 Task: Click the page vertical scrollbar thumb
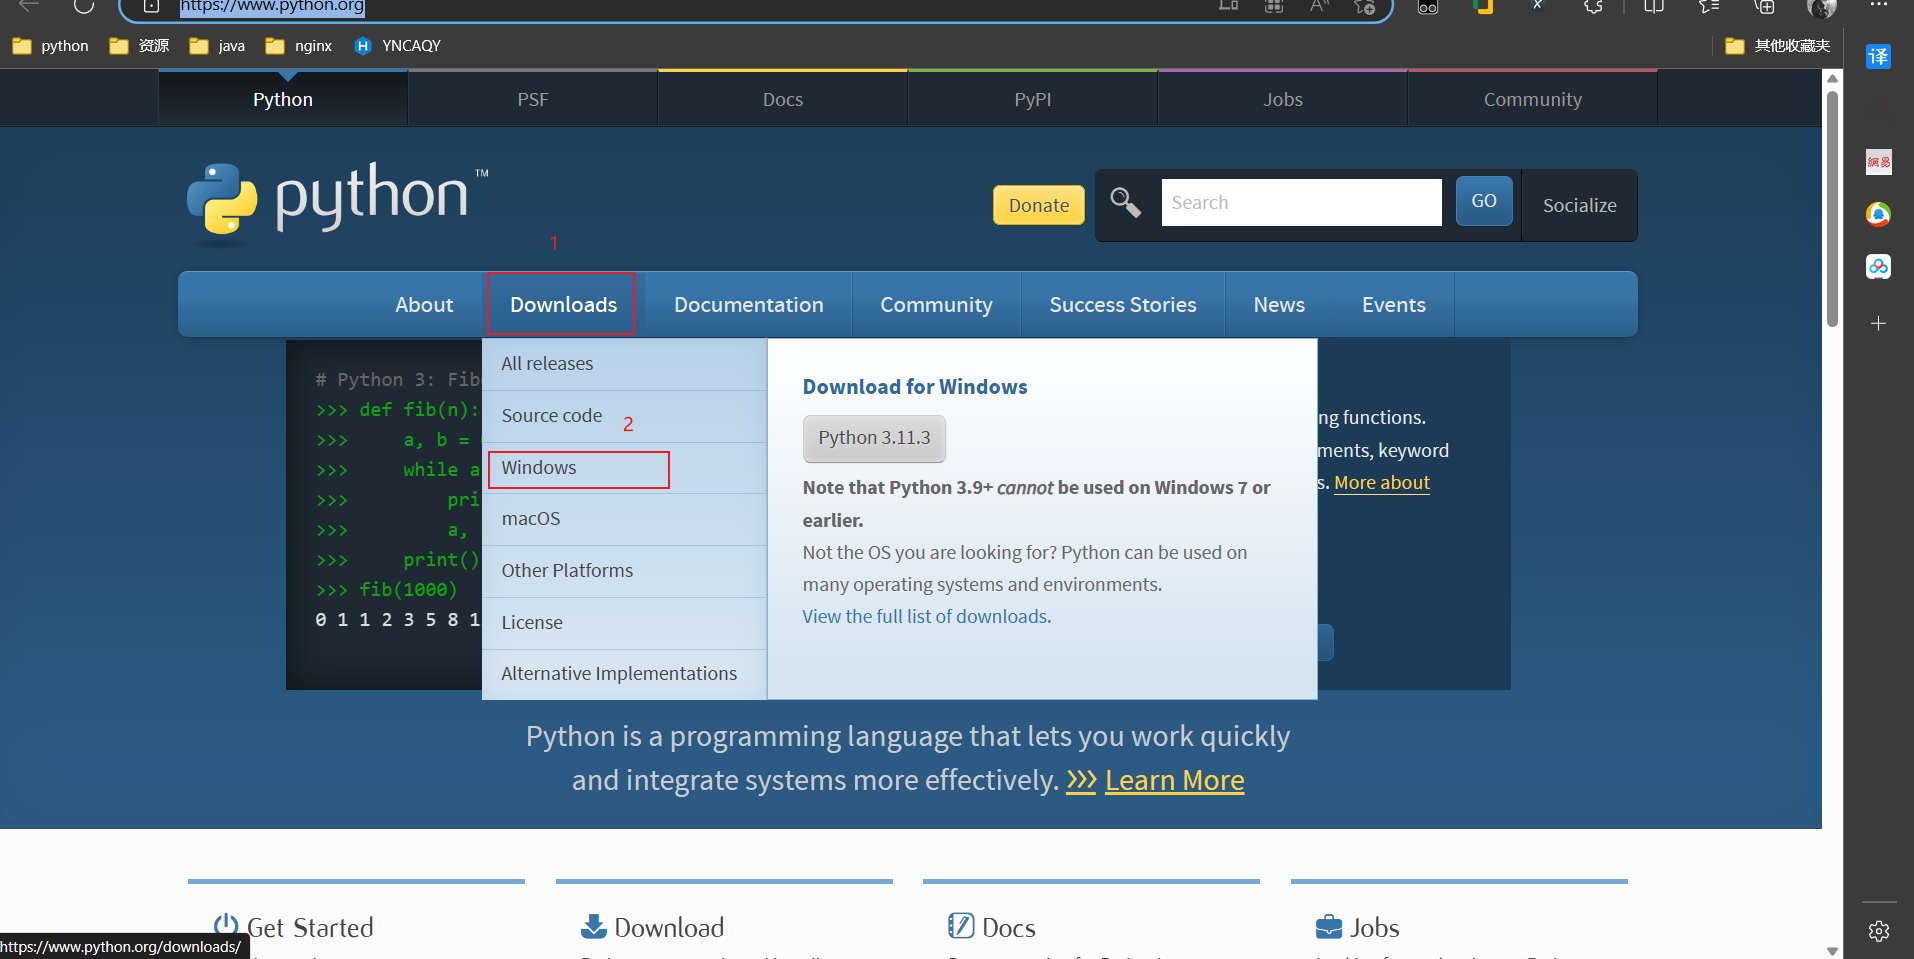tap(1832, 208)
